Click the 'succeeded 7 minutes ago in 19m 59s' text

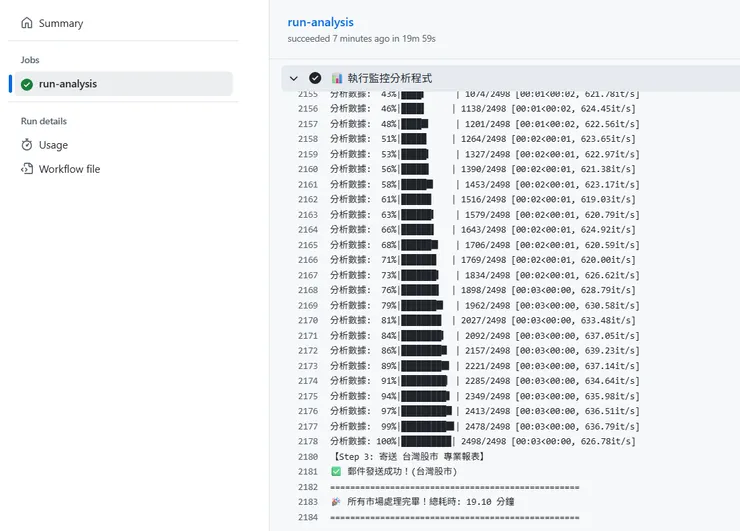tap(362, 39)
